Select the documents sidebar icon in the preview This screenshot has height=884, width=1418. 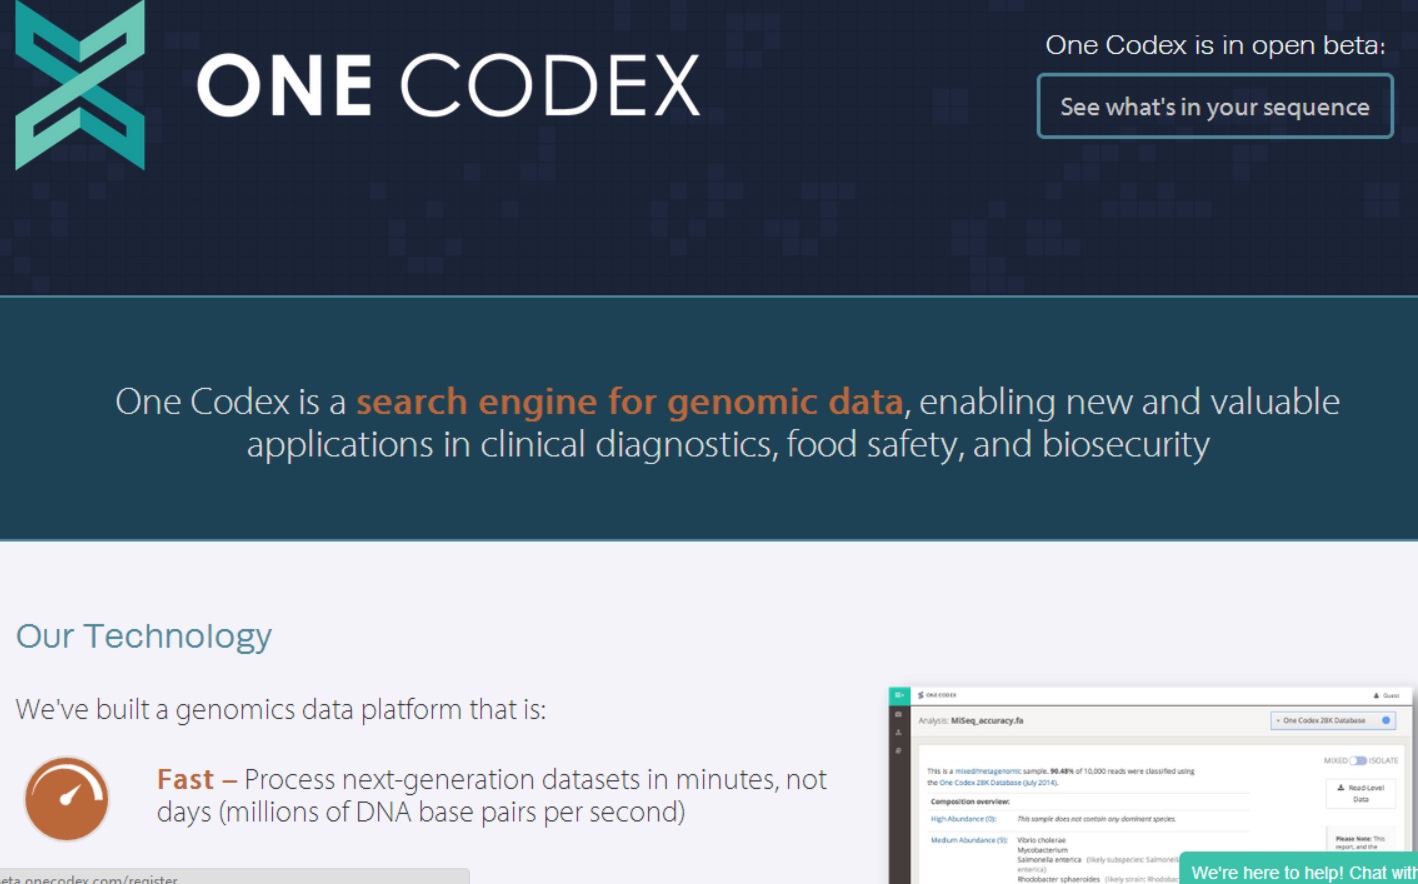click(899, 750)
